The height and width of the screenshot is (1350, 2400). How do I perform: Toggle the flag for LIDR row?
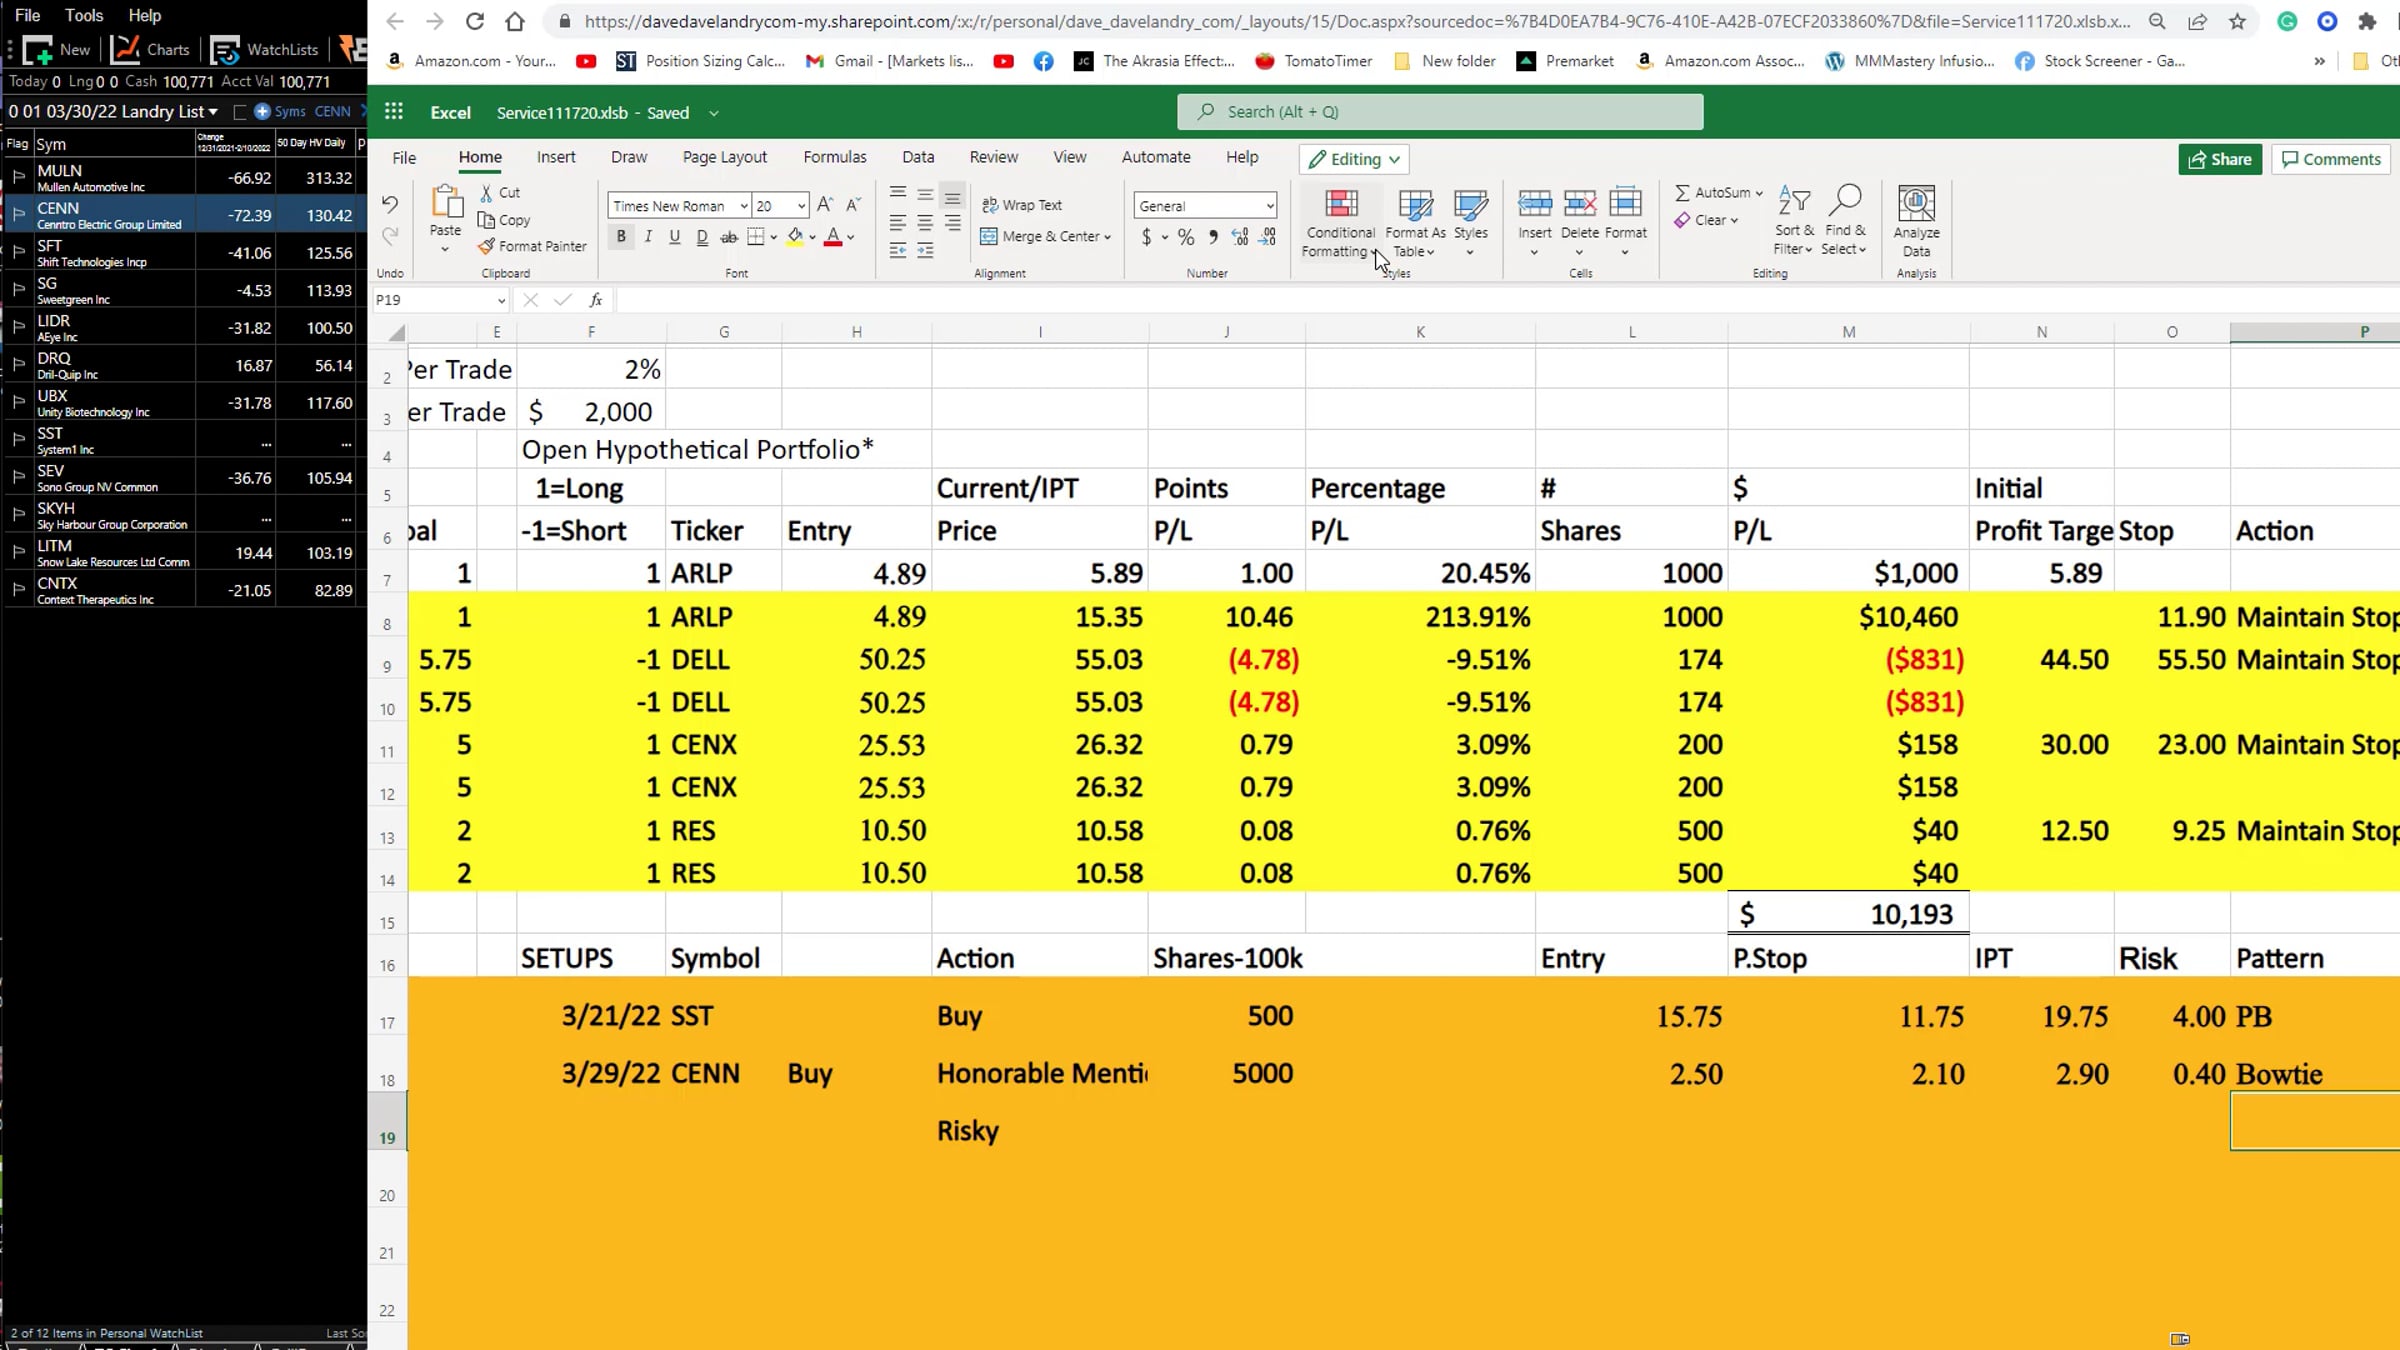tap(18, 328)
